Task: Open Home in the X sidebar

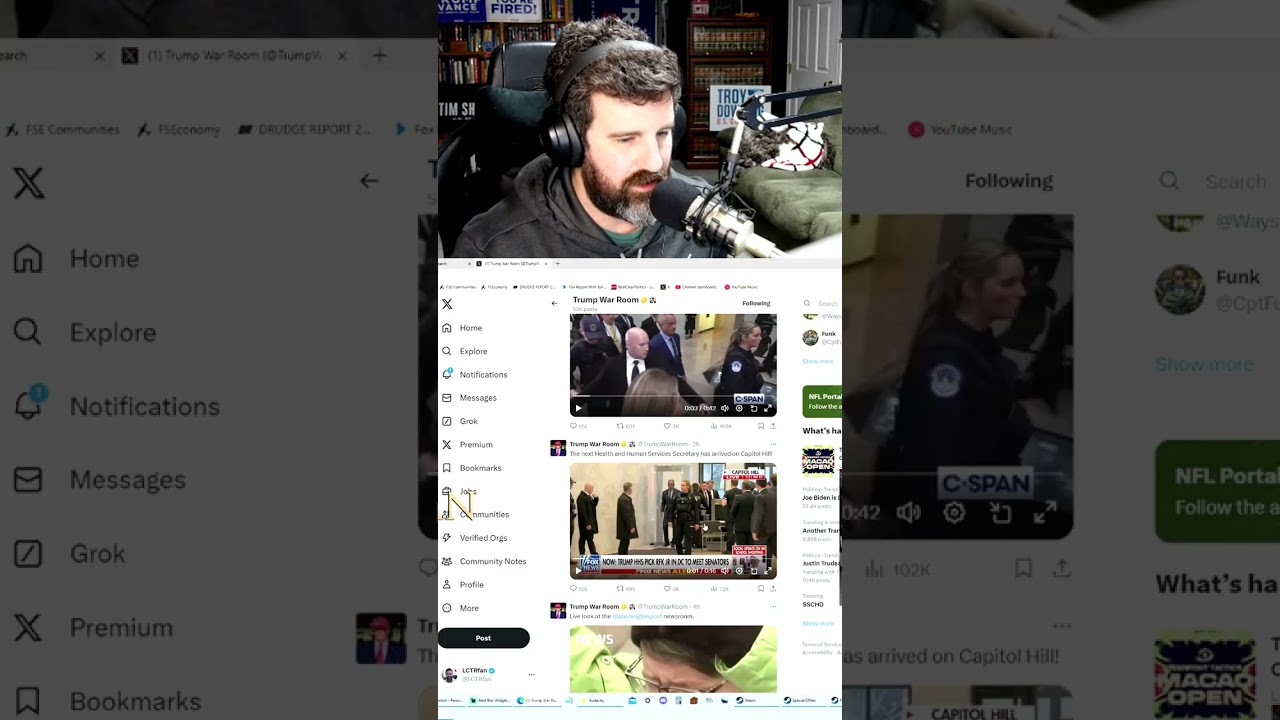Action: (x=462, y=328)
